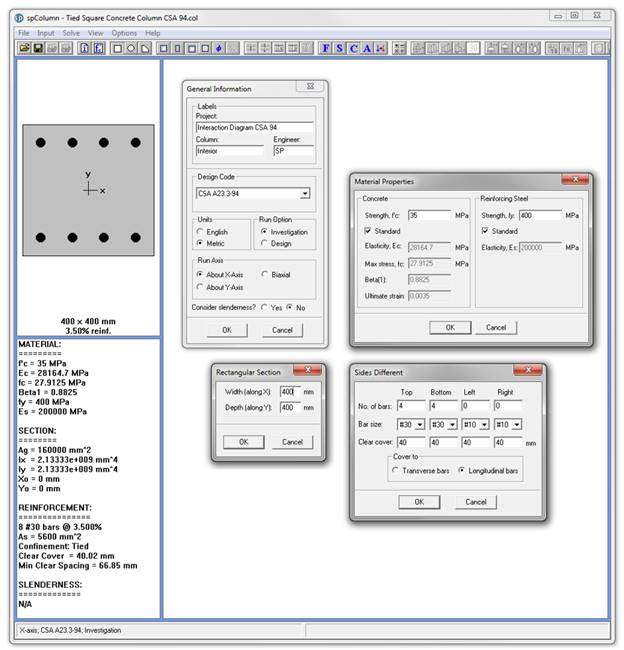Click the Depth (along Y) field
624x650 pixels.
coord(290,407)
